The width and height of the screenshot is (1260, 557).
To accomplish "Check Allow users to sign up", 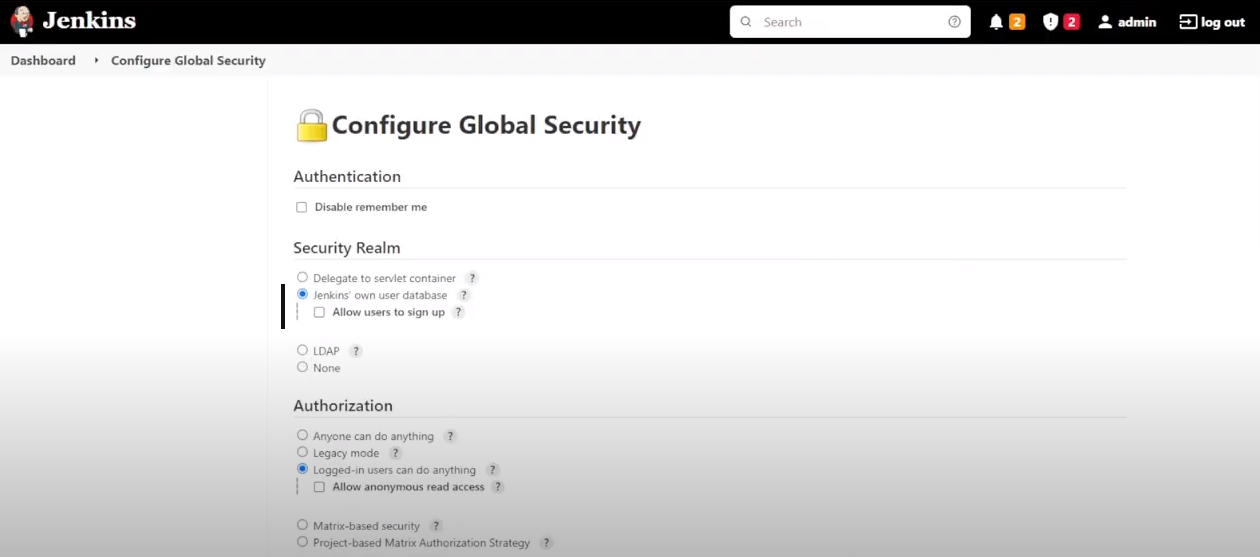I will [319, 312].
